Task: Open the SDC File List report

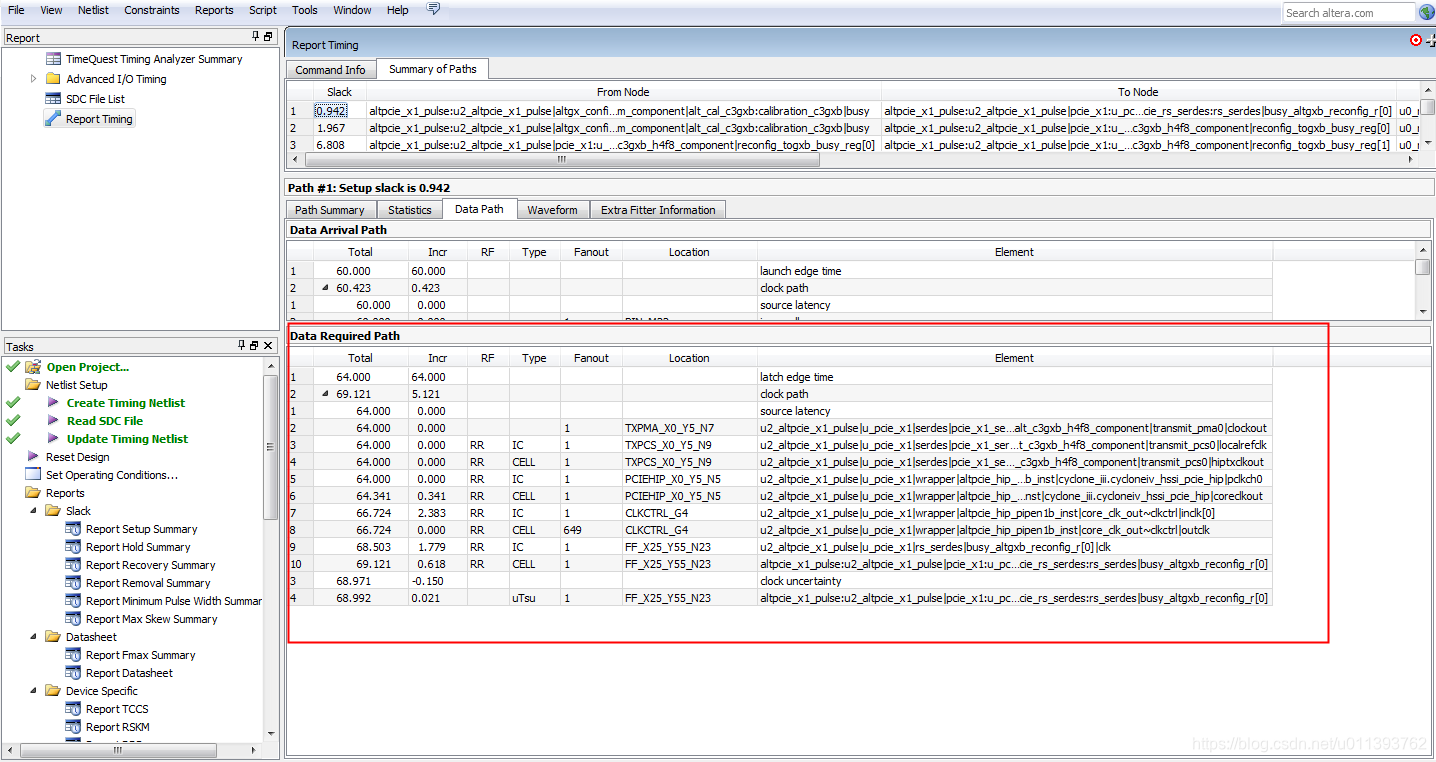Action: pos(96,98)
